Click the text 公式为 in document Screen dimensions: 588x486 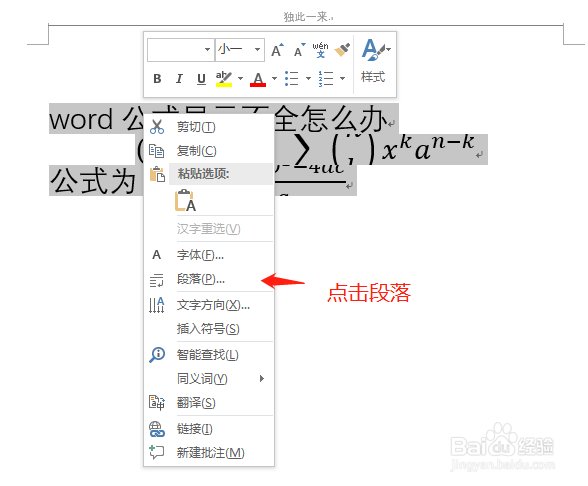click(x=93, y=180)
